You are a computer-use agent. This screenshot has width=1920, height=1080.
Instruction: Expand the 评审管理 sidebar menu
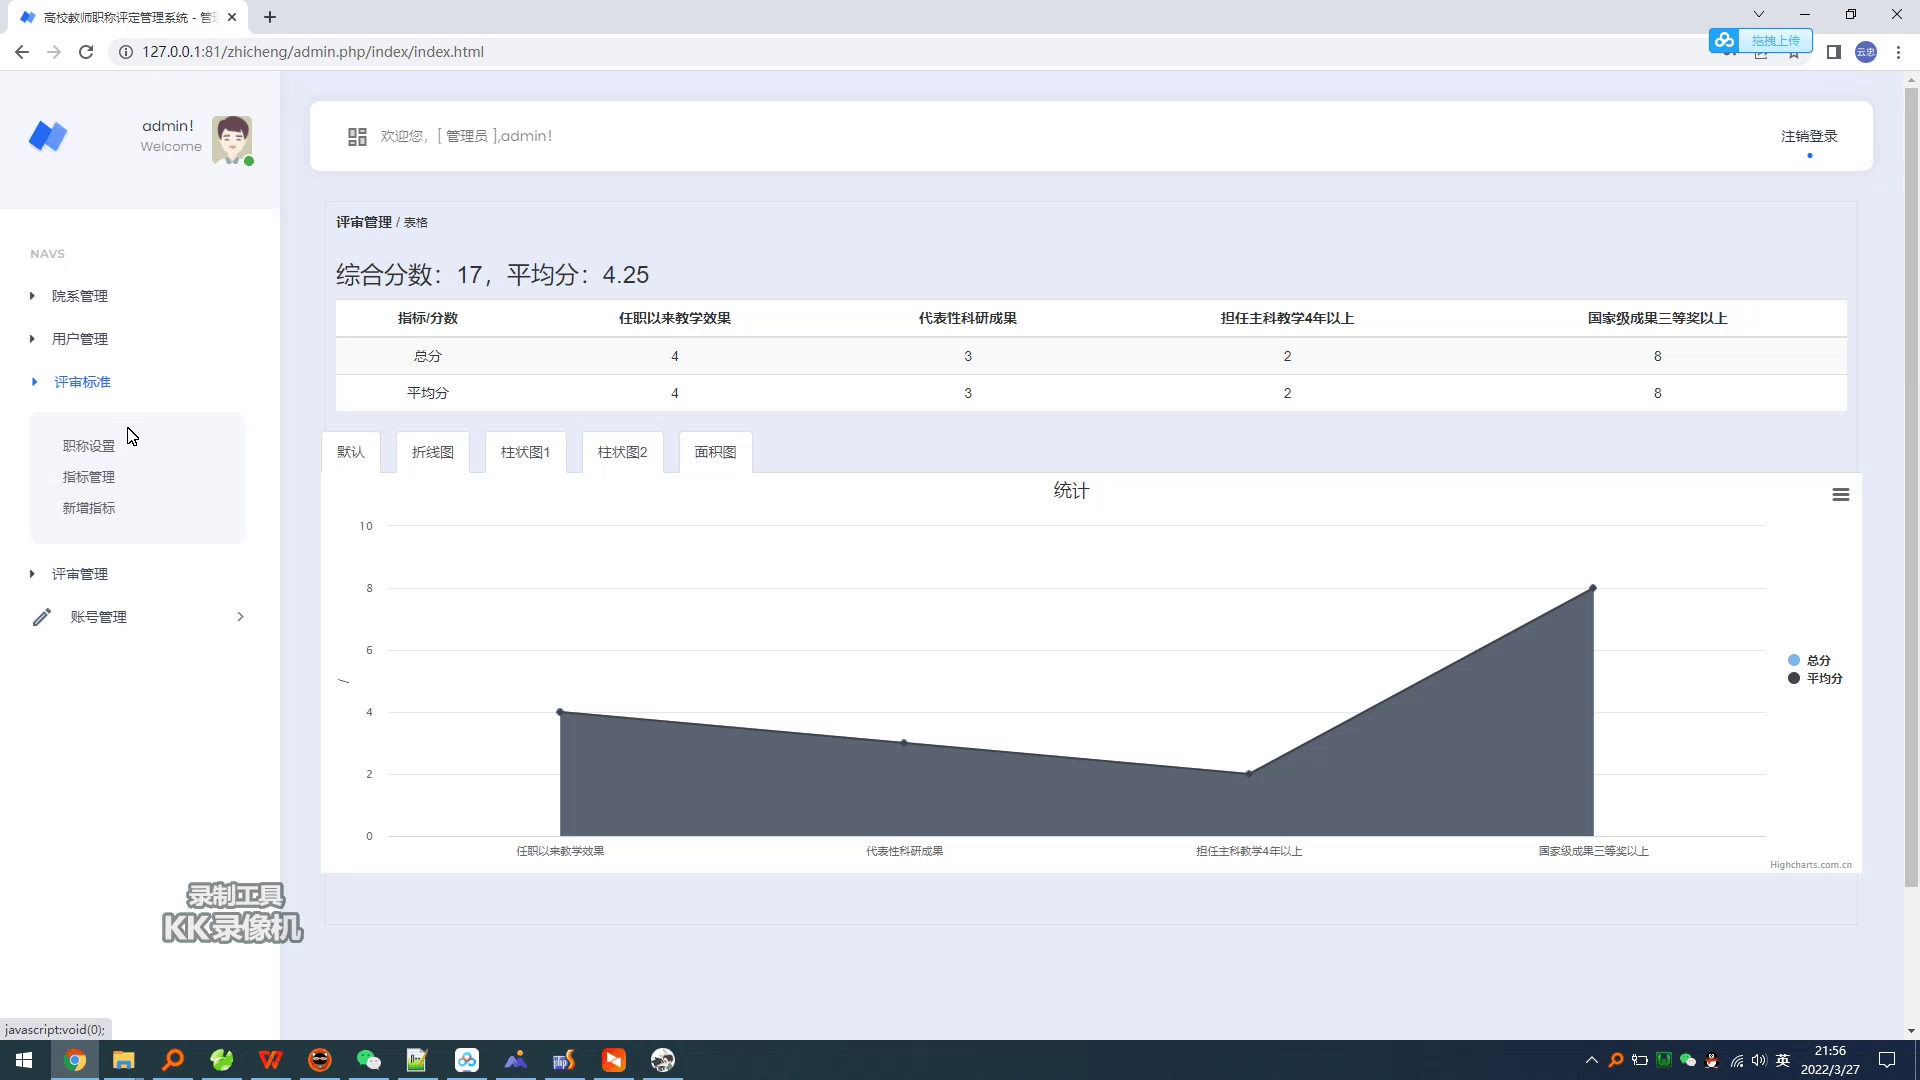tap(80, 574)
